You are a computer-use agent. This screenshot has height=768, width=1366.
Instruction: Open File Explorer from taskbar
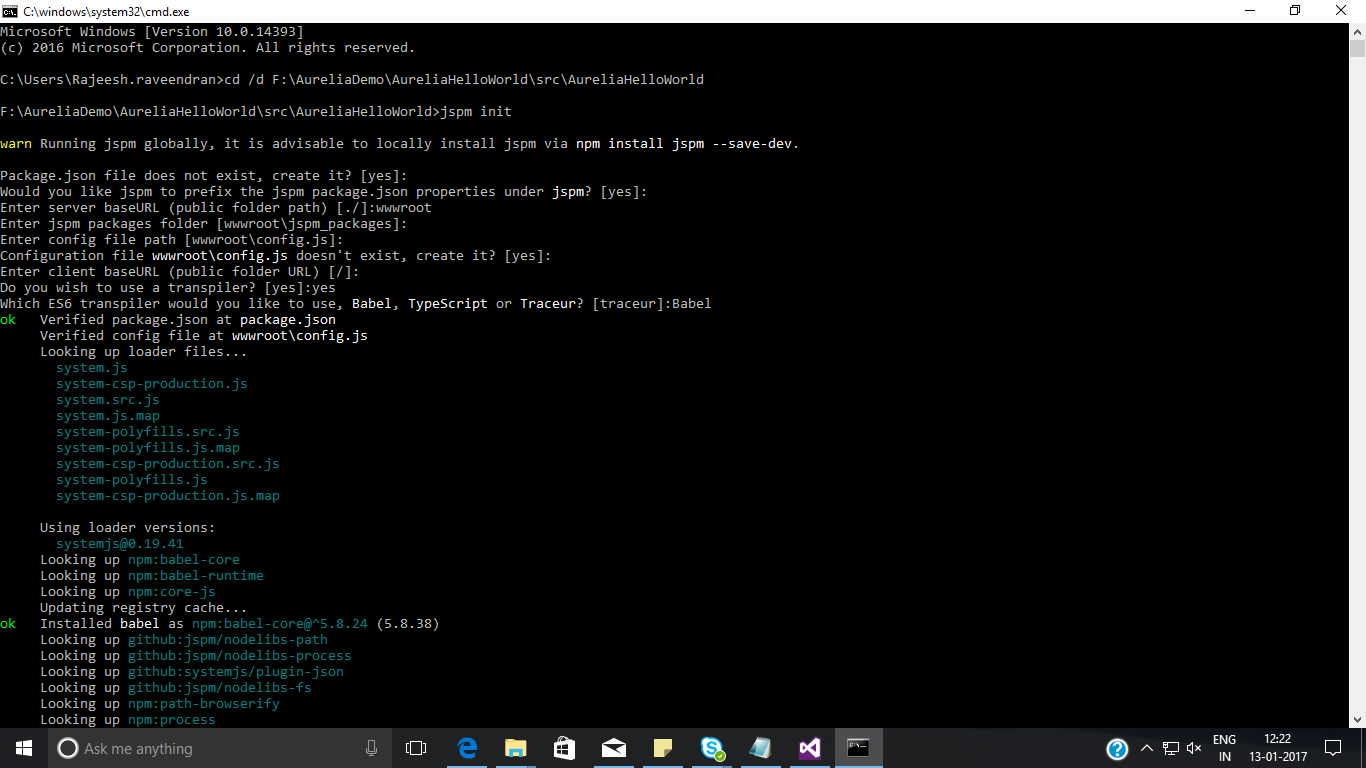[x=516, y=748]
